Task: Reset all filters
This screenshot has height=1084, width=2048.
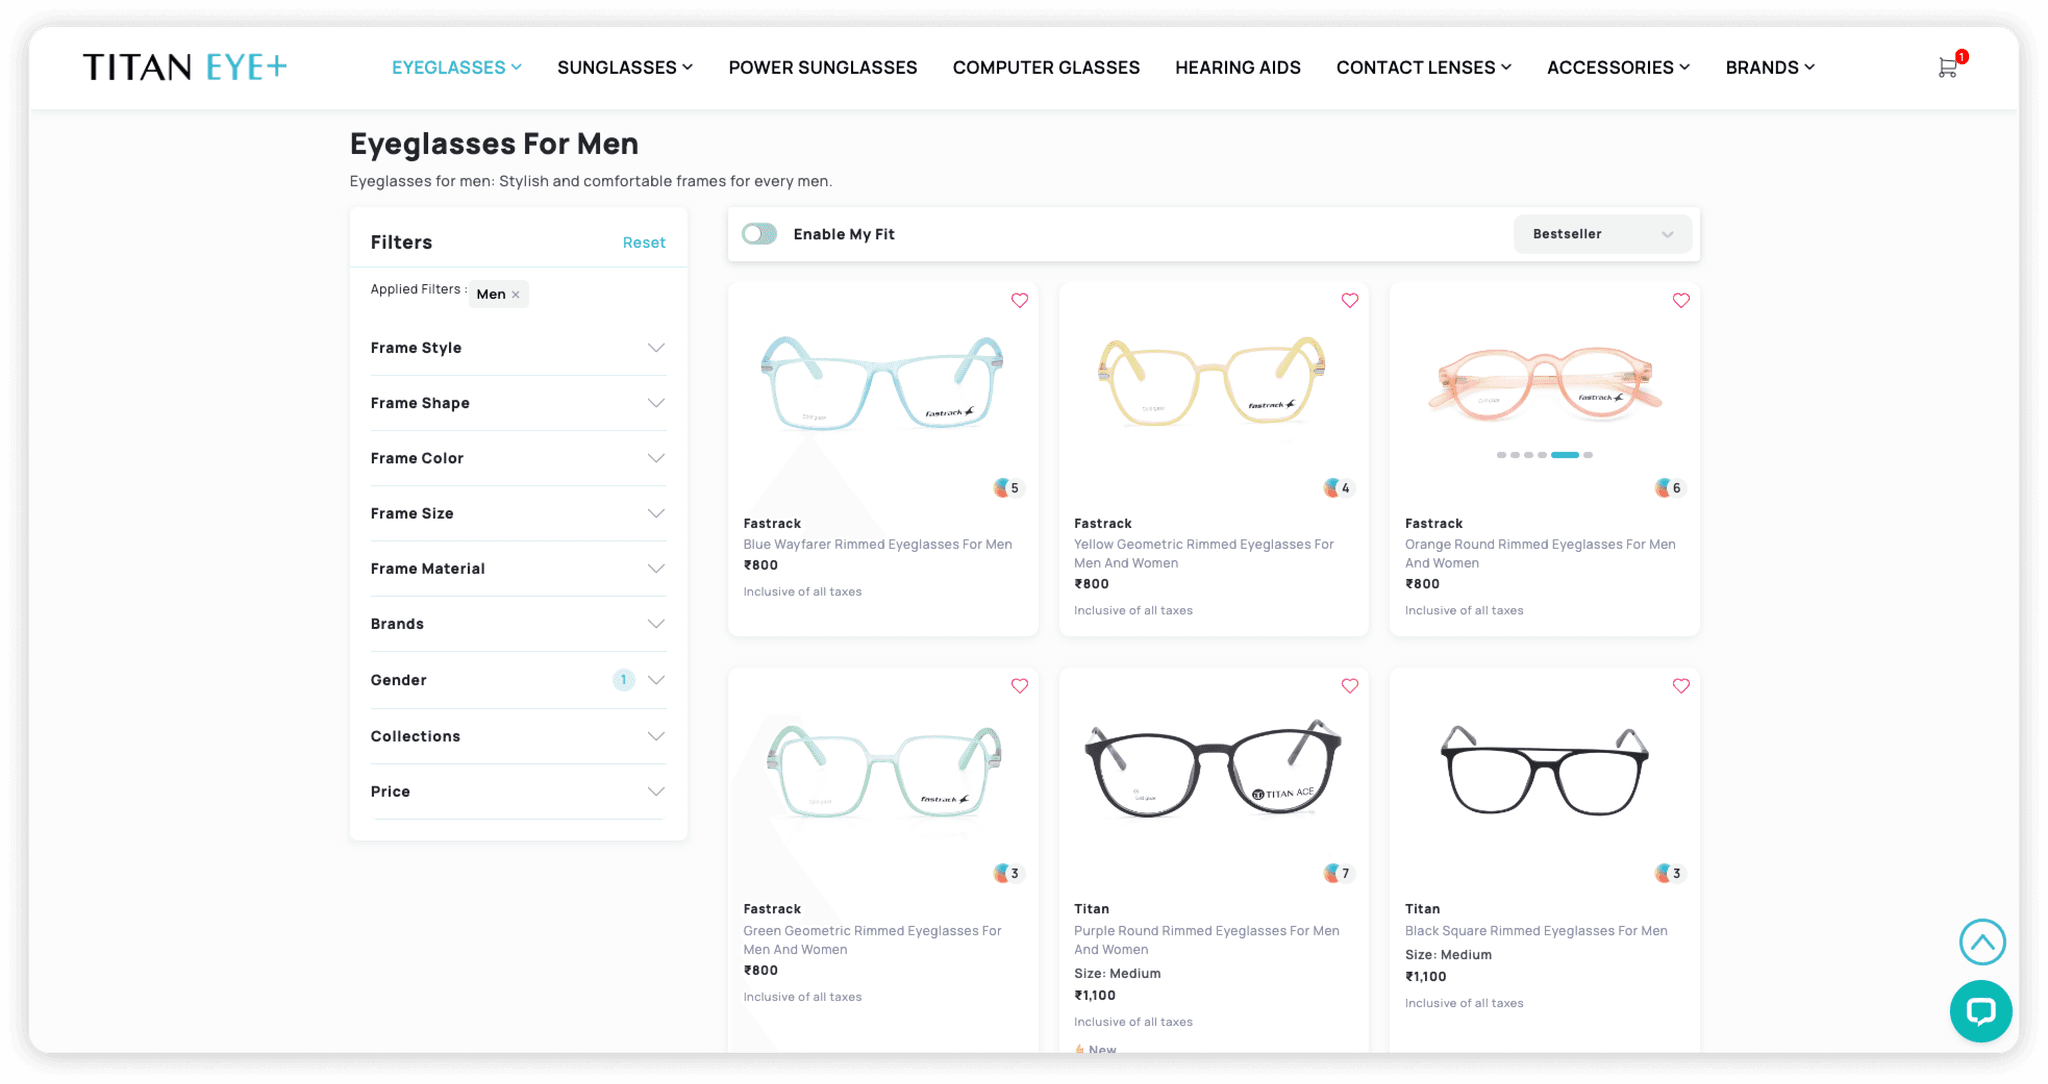Action: point(643,242)
